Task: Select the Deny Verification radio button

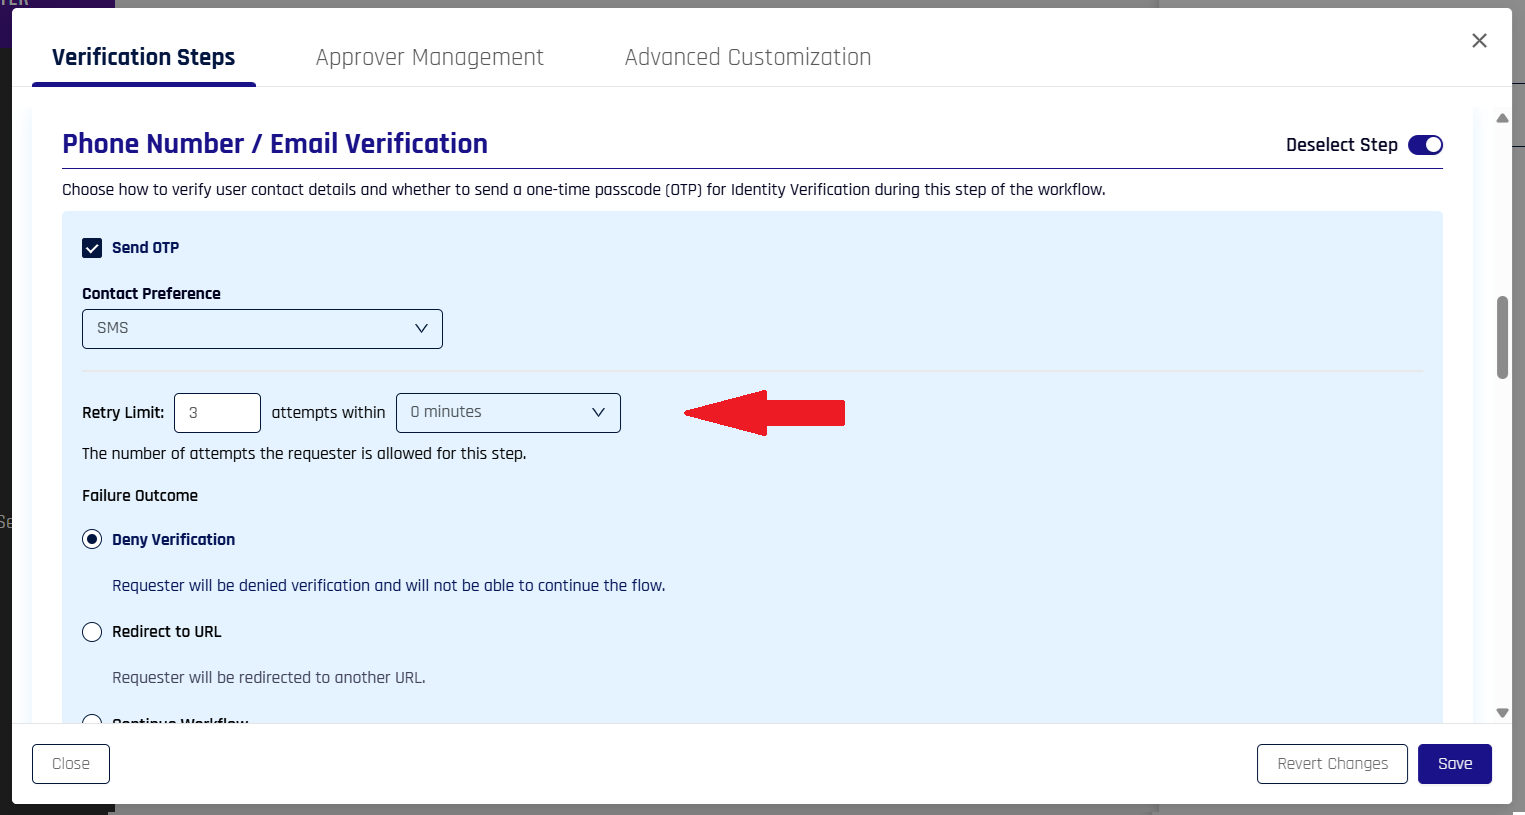Action: [92, 540]
